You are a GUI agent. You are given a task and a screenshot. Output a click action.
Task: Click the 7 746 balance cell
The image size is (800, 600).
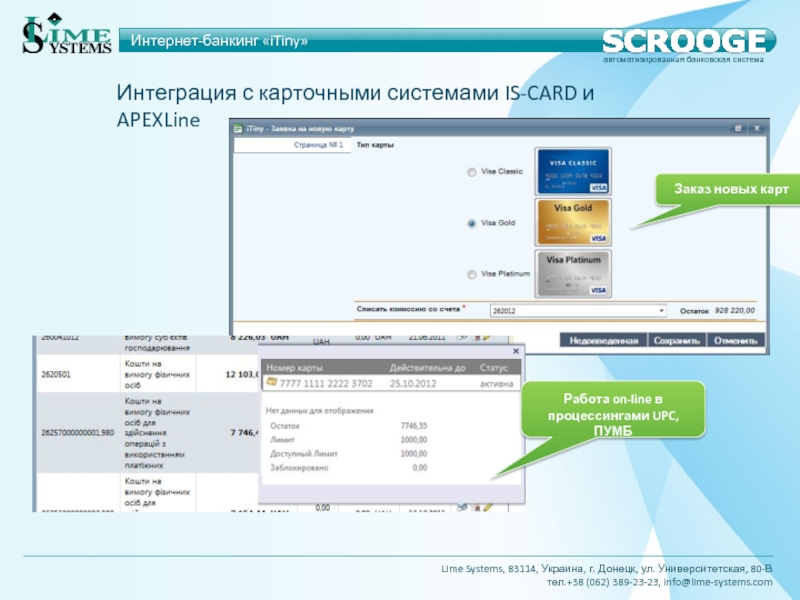click(244, 433)
